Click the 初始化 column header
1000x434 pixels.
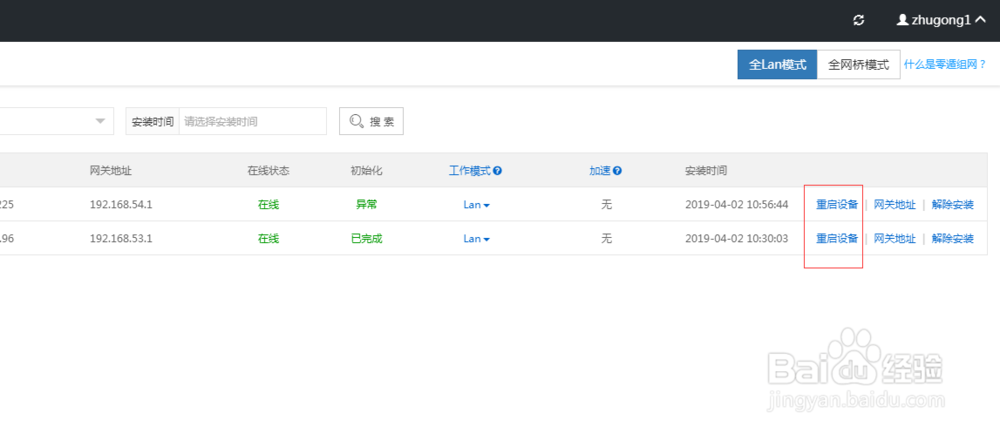click(x=367, y=171)
